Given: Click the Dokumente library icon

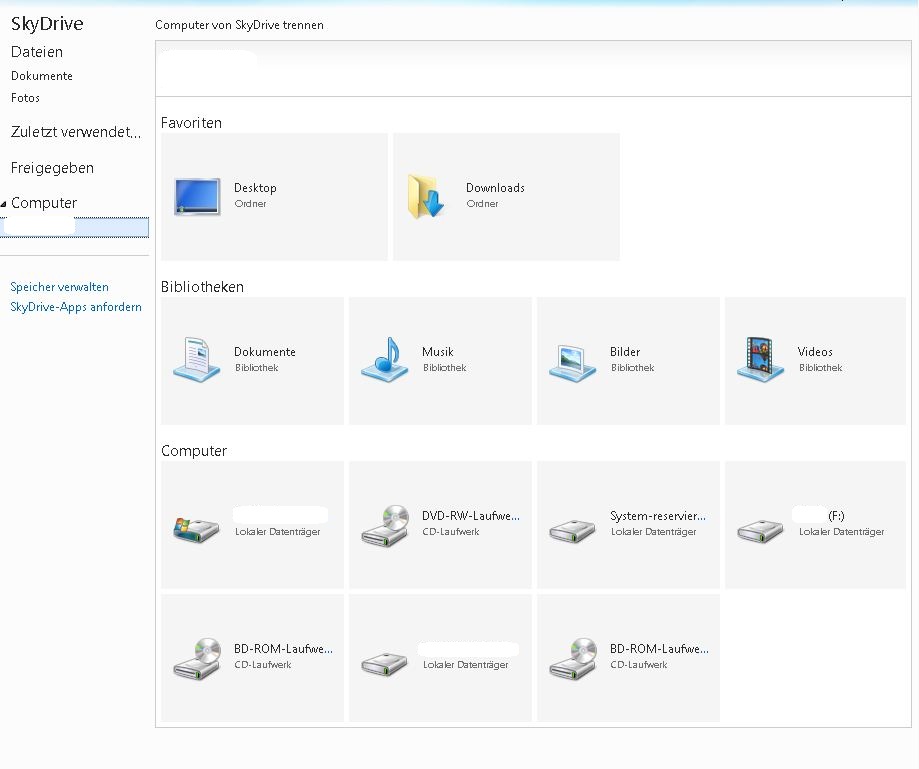Looking at the screenshot, I should [197, 360].
